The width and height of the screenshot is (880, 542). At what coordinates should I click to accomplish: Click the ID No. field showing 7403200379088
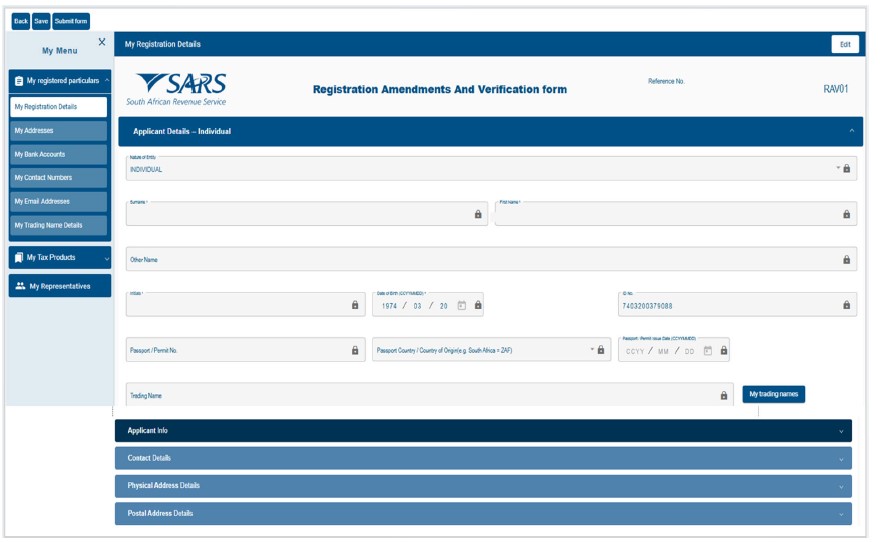coord(737,305)
